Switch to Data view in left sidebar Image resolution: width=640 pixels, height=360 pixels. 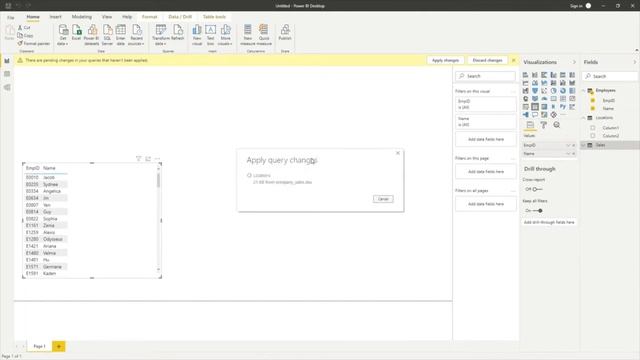pos(7,74)
